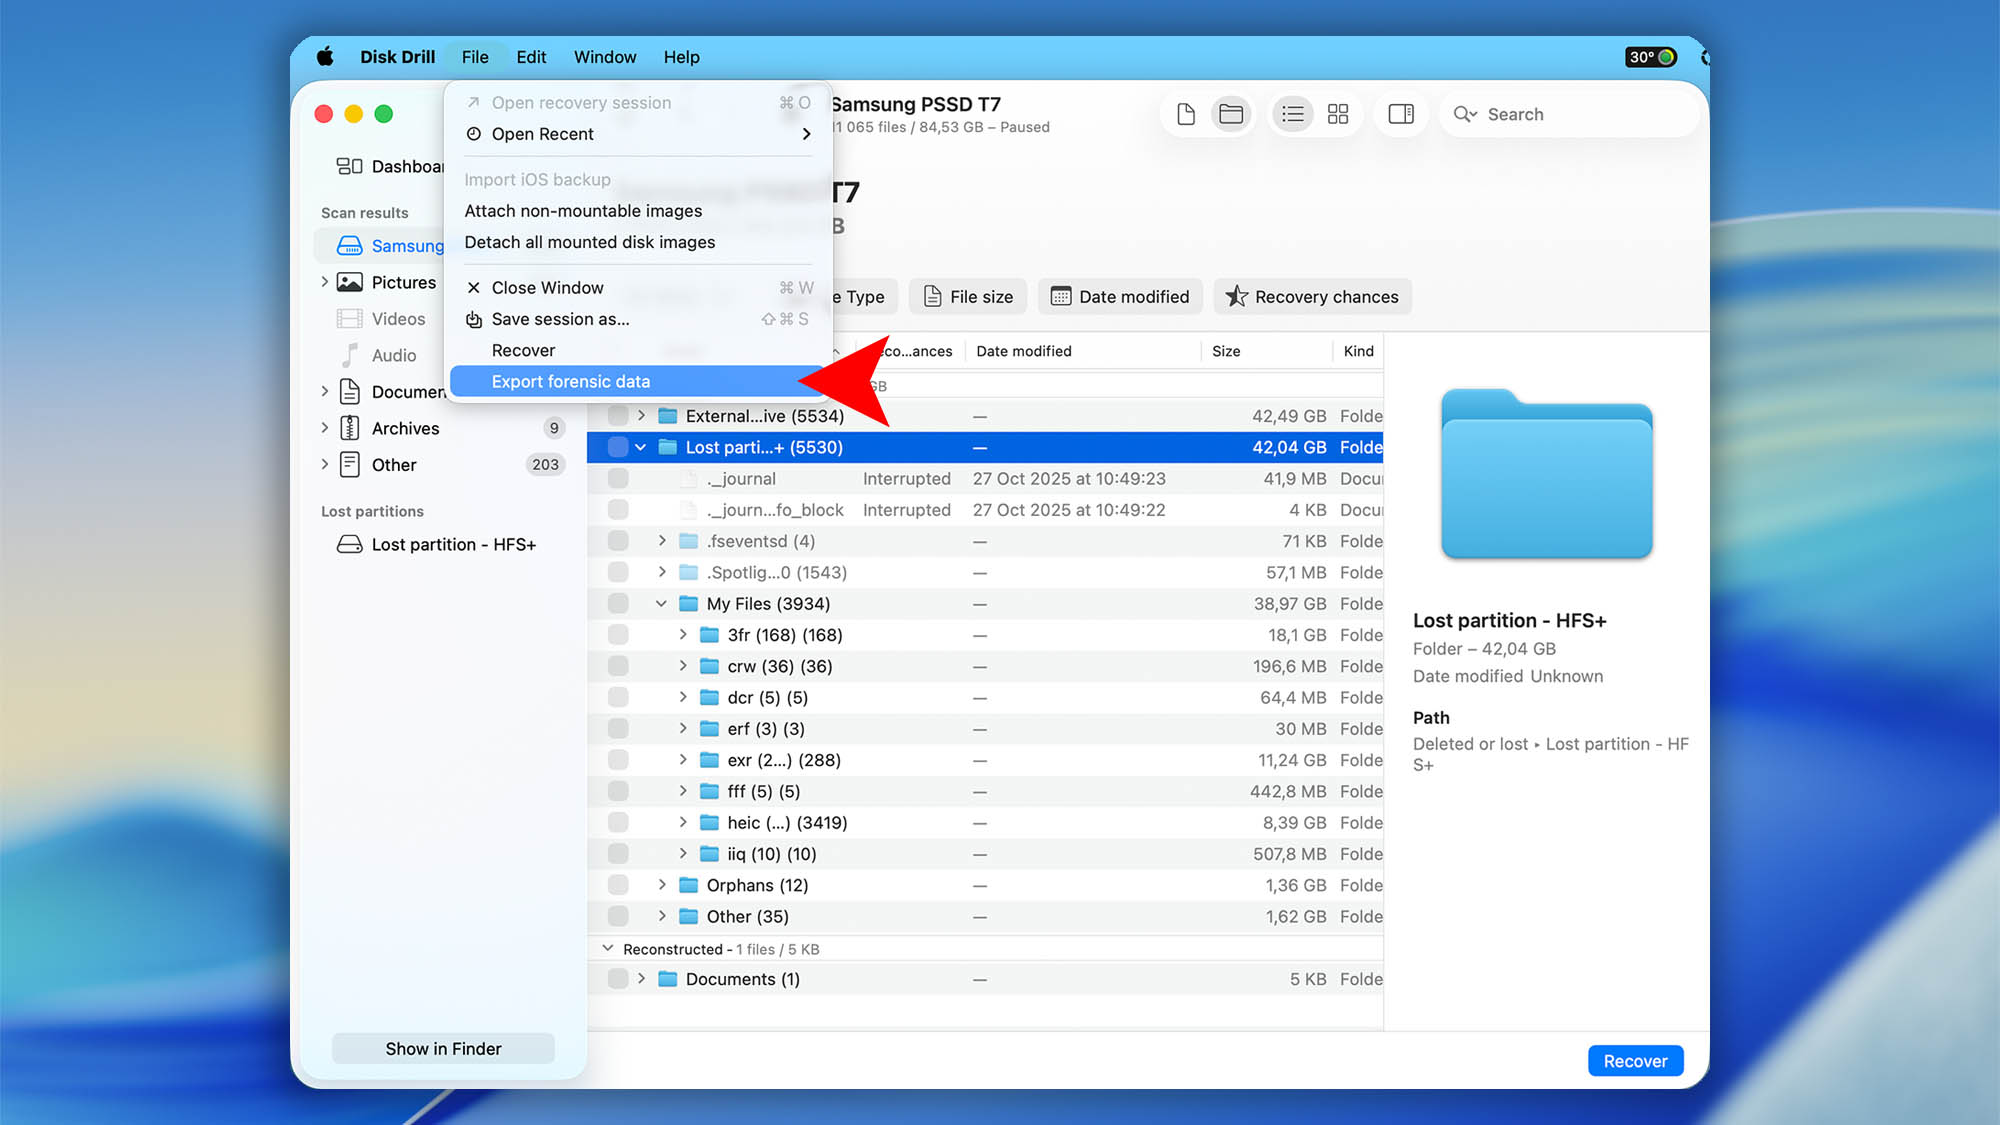Image resolution: width=2000 pixels, height=1125 pixels.
Task: Click the battery indicator in the menu bar
Action: 1650,57
